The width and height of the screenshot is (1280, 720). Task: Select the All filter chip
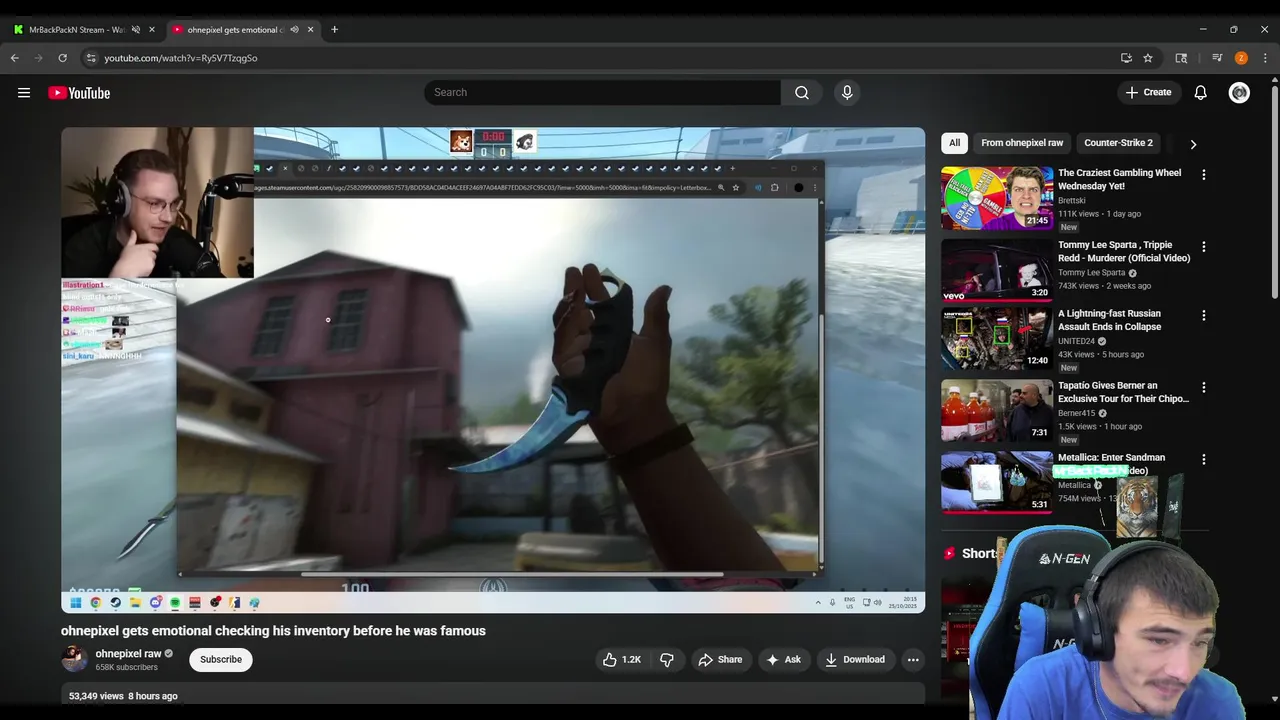click(x=954, y=143)
